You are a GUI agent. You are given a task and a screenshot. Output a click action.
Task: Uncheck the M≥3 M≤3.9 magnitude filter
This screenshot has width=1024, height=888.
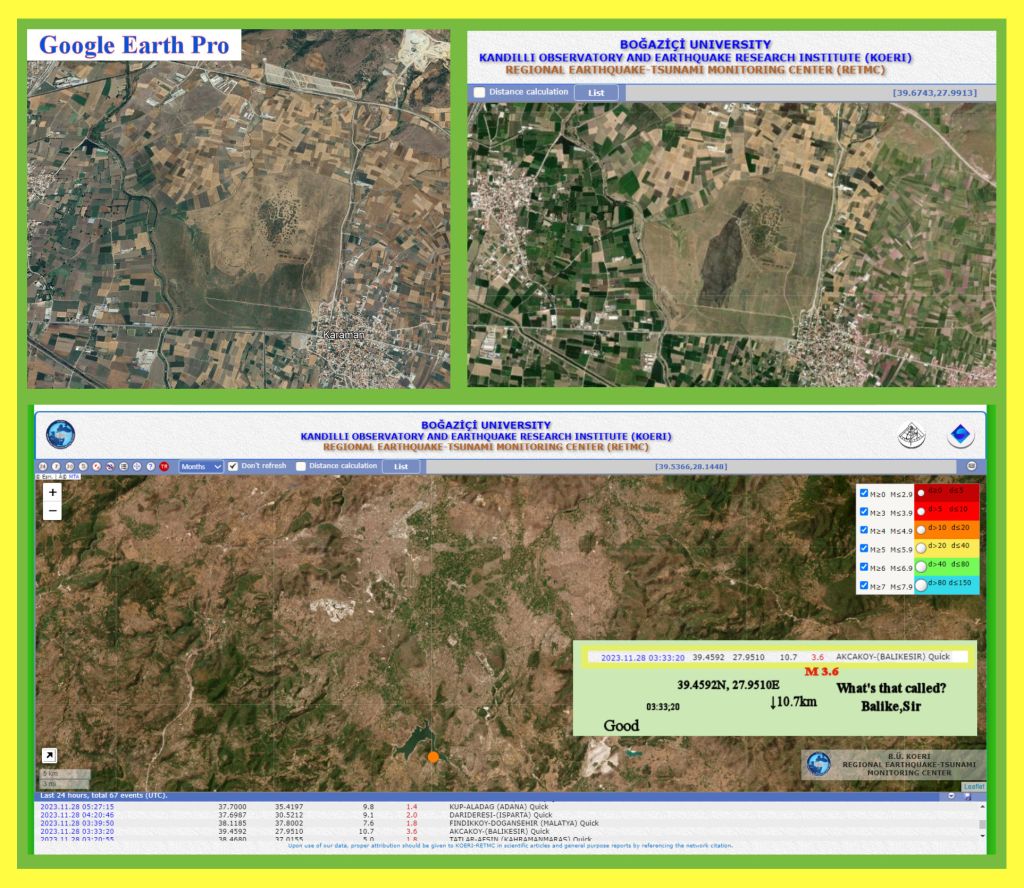click(864, 511)
